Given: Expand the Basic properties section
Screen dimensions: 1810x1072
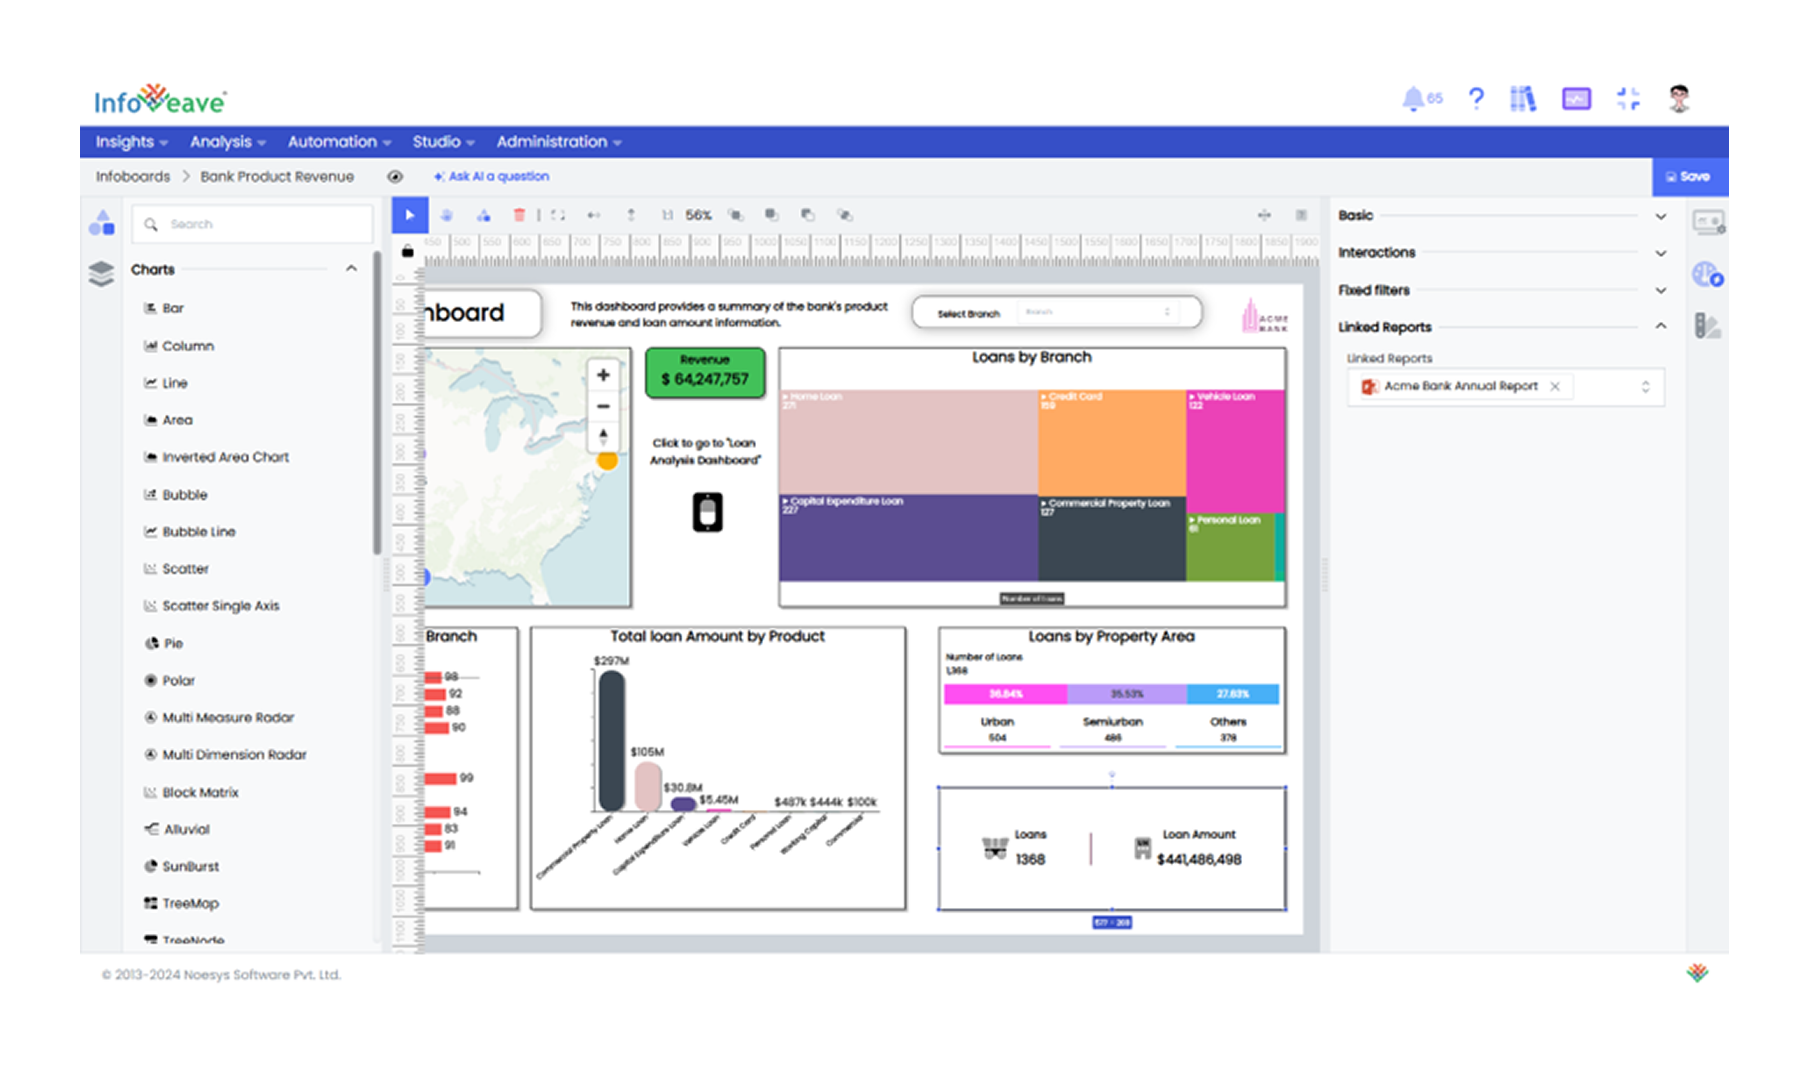Looking at the screenshot, I should (1660, 216).
